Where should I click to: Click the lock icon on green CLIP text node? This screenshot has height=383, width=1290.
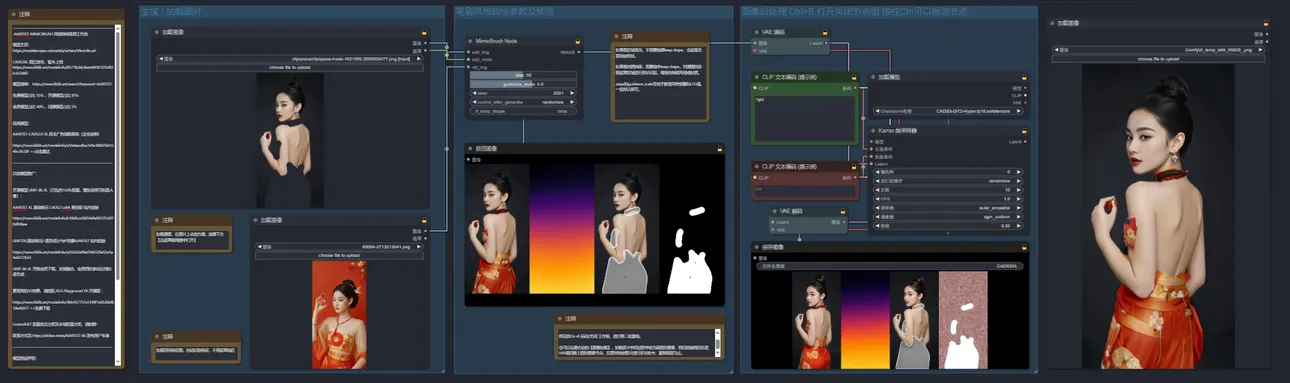[x=853, y=77]
